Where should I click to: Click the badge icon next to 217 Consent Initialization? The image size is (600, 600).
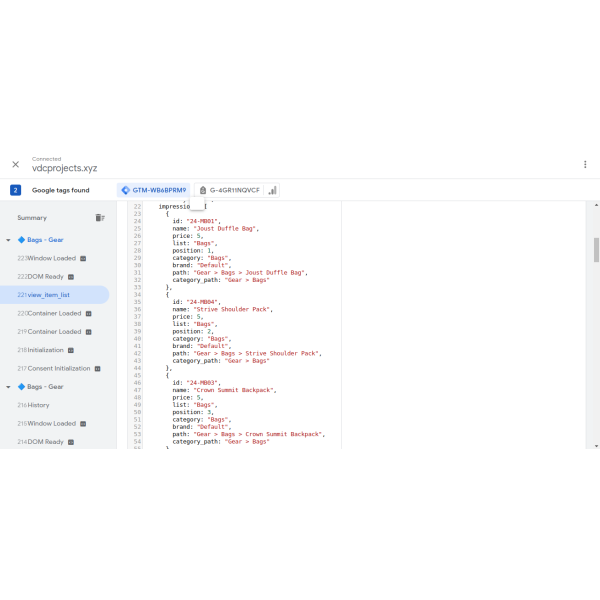point(98,369)
